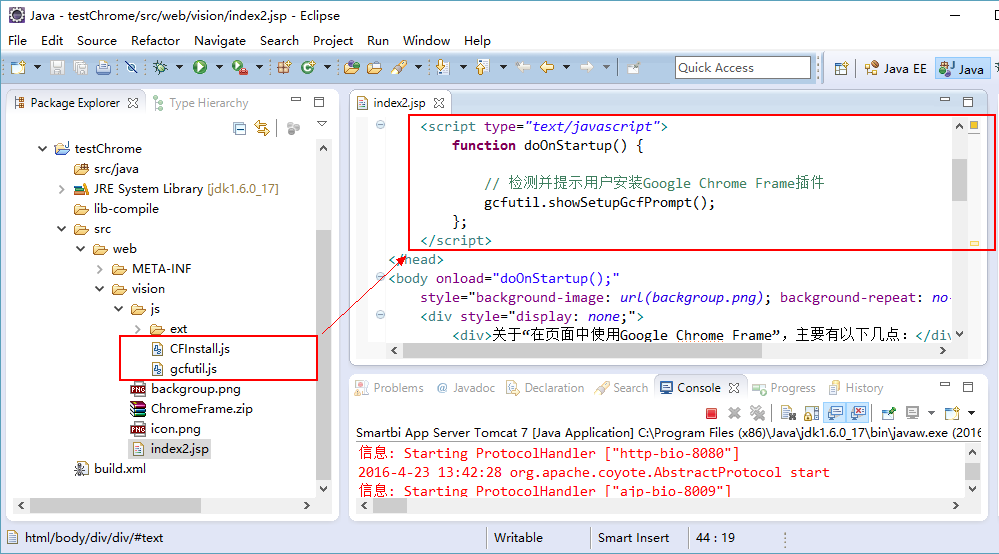The height and width of the screenshot is (554, 999).
Task: Click the console horizontal scrollbar thumb
Action: click(x=390, y=506)
